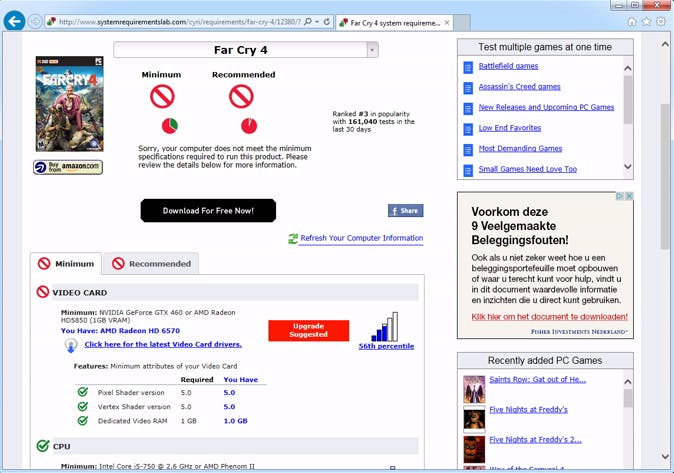The height and width of the screenshot is (473, 674).
Task: Click the refresh icon in address bar
Action: pyautogui.click(x=327, y=22)
